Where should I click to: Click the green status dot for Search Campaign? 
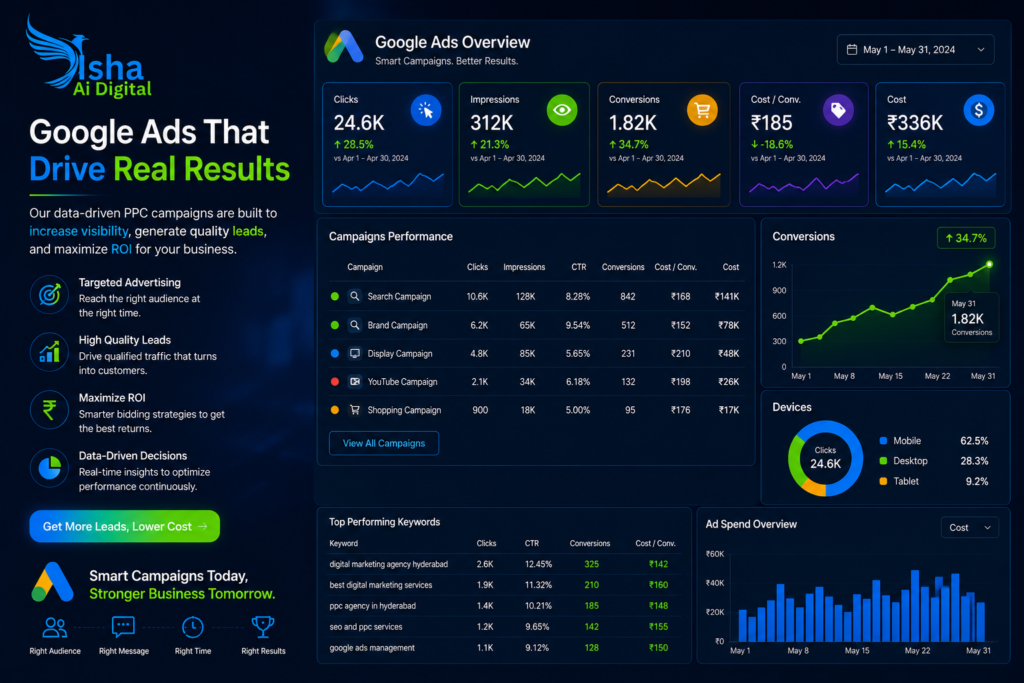pos(335,296)
